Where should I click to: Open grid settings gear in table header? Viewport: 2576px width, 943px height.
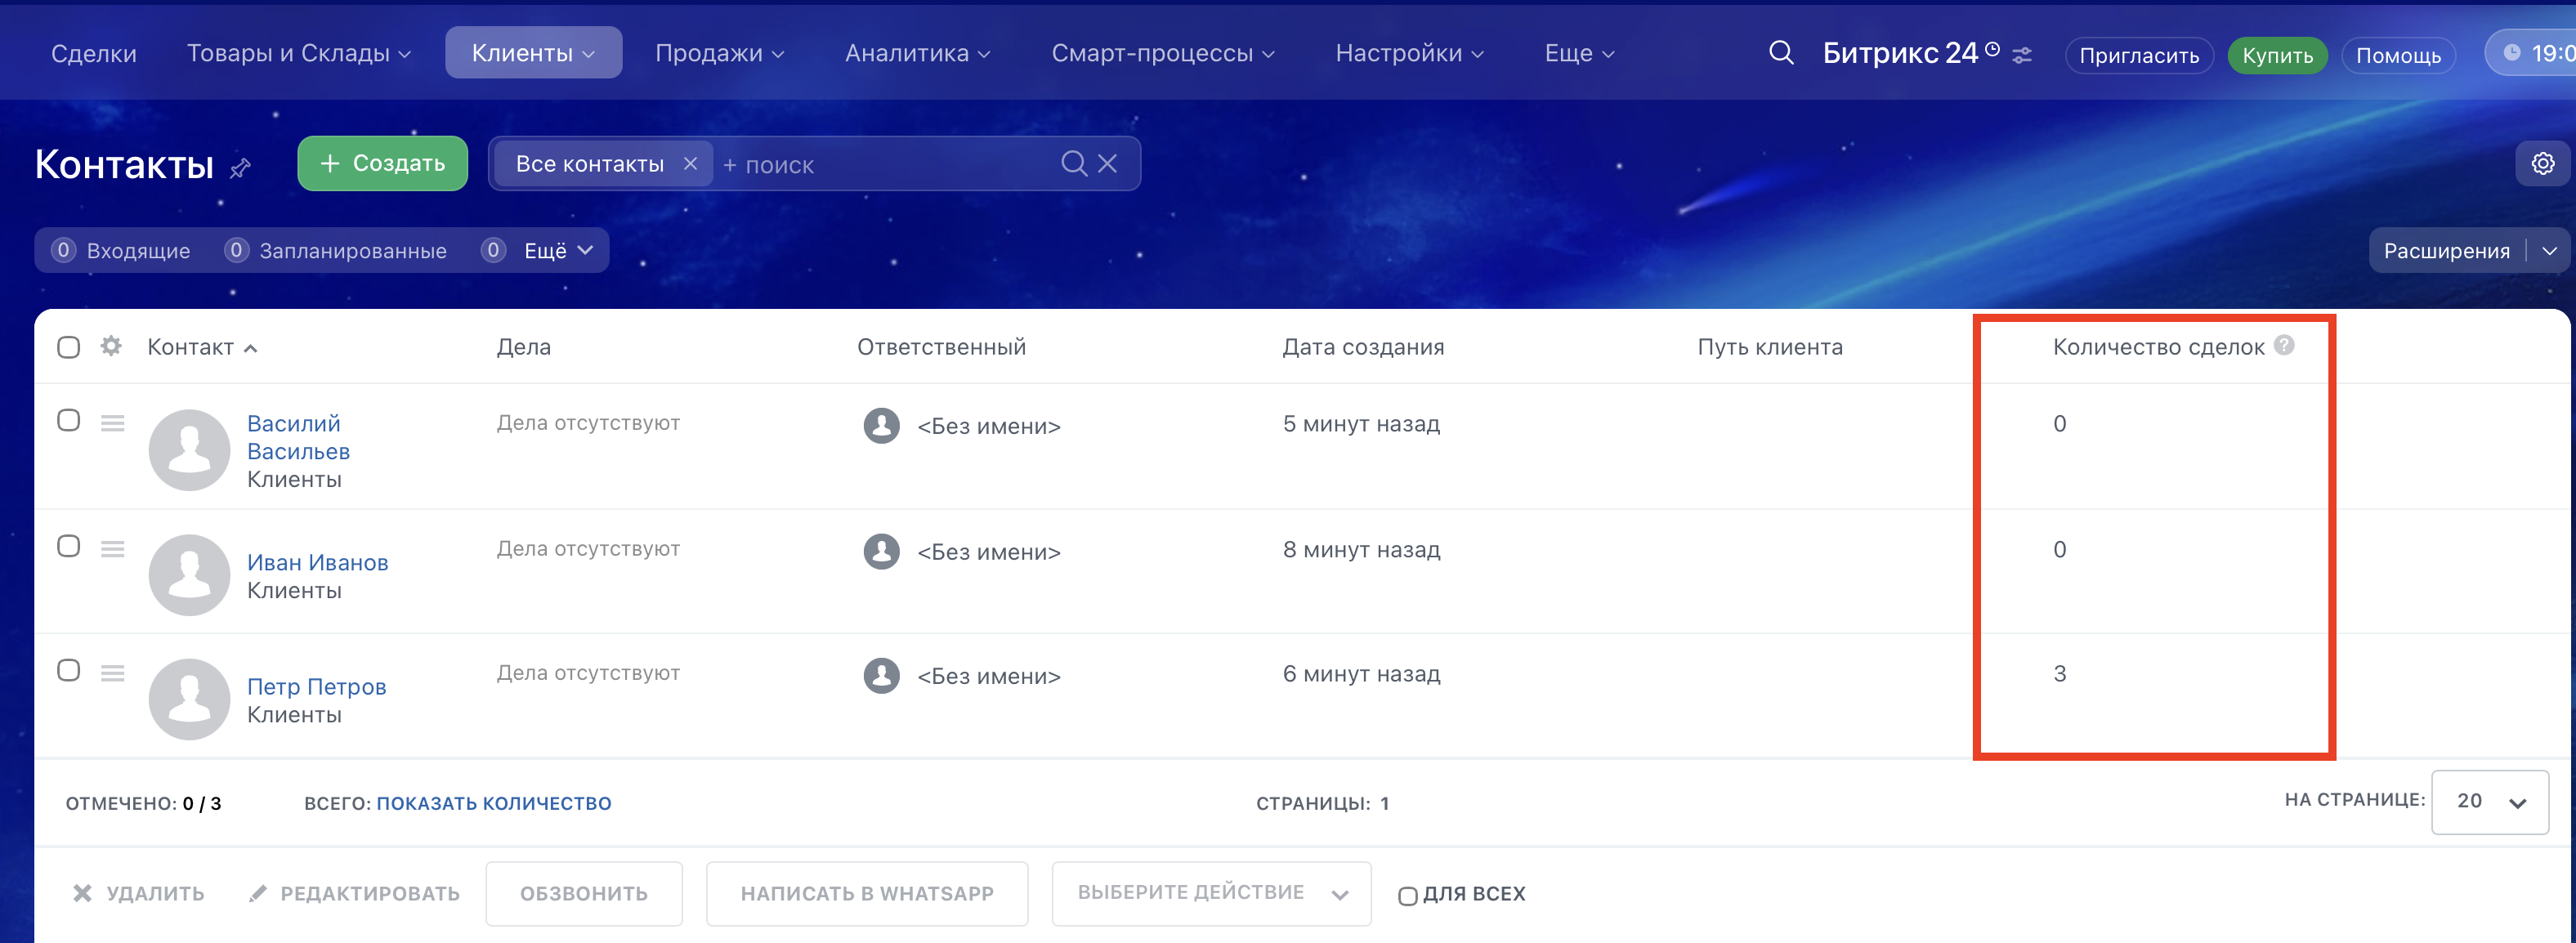[111, 346]
